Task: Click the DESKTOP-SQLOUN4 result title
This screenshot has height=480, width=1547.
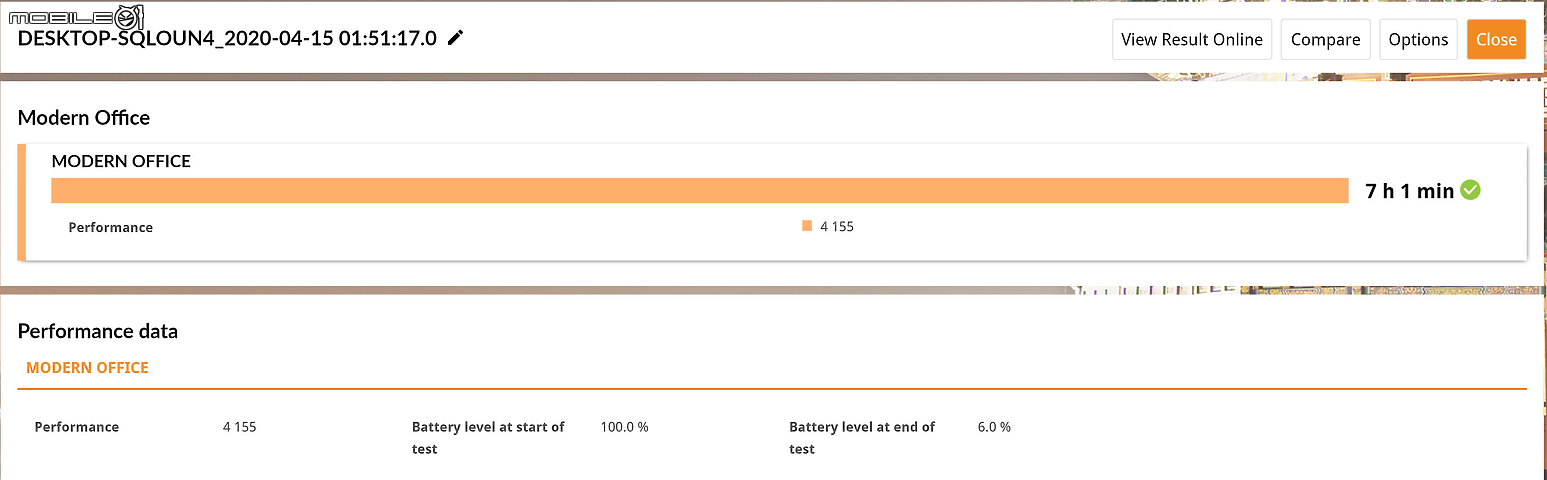Action: [x=228, y=39]
